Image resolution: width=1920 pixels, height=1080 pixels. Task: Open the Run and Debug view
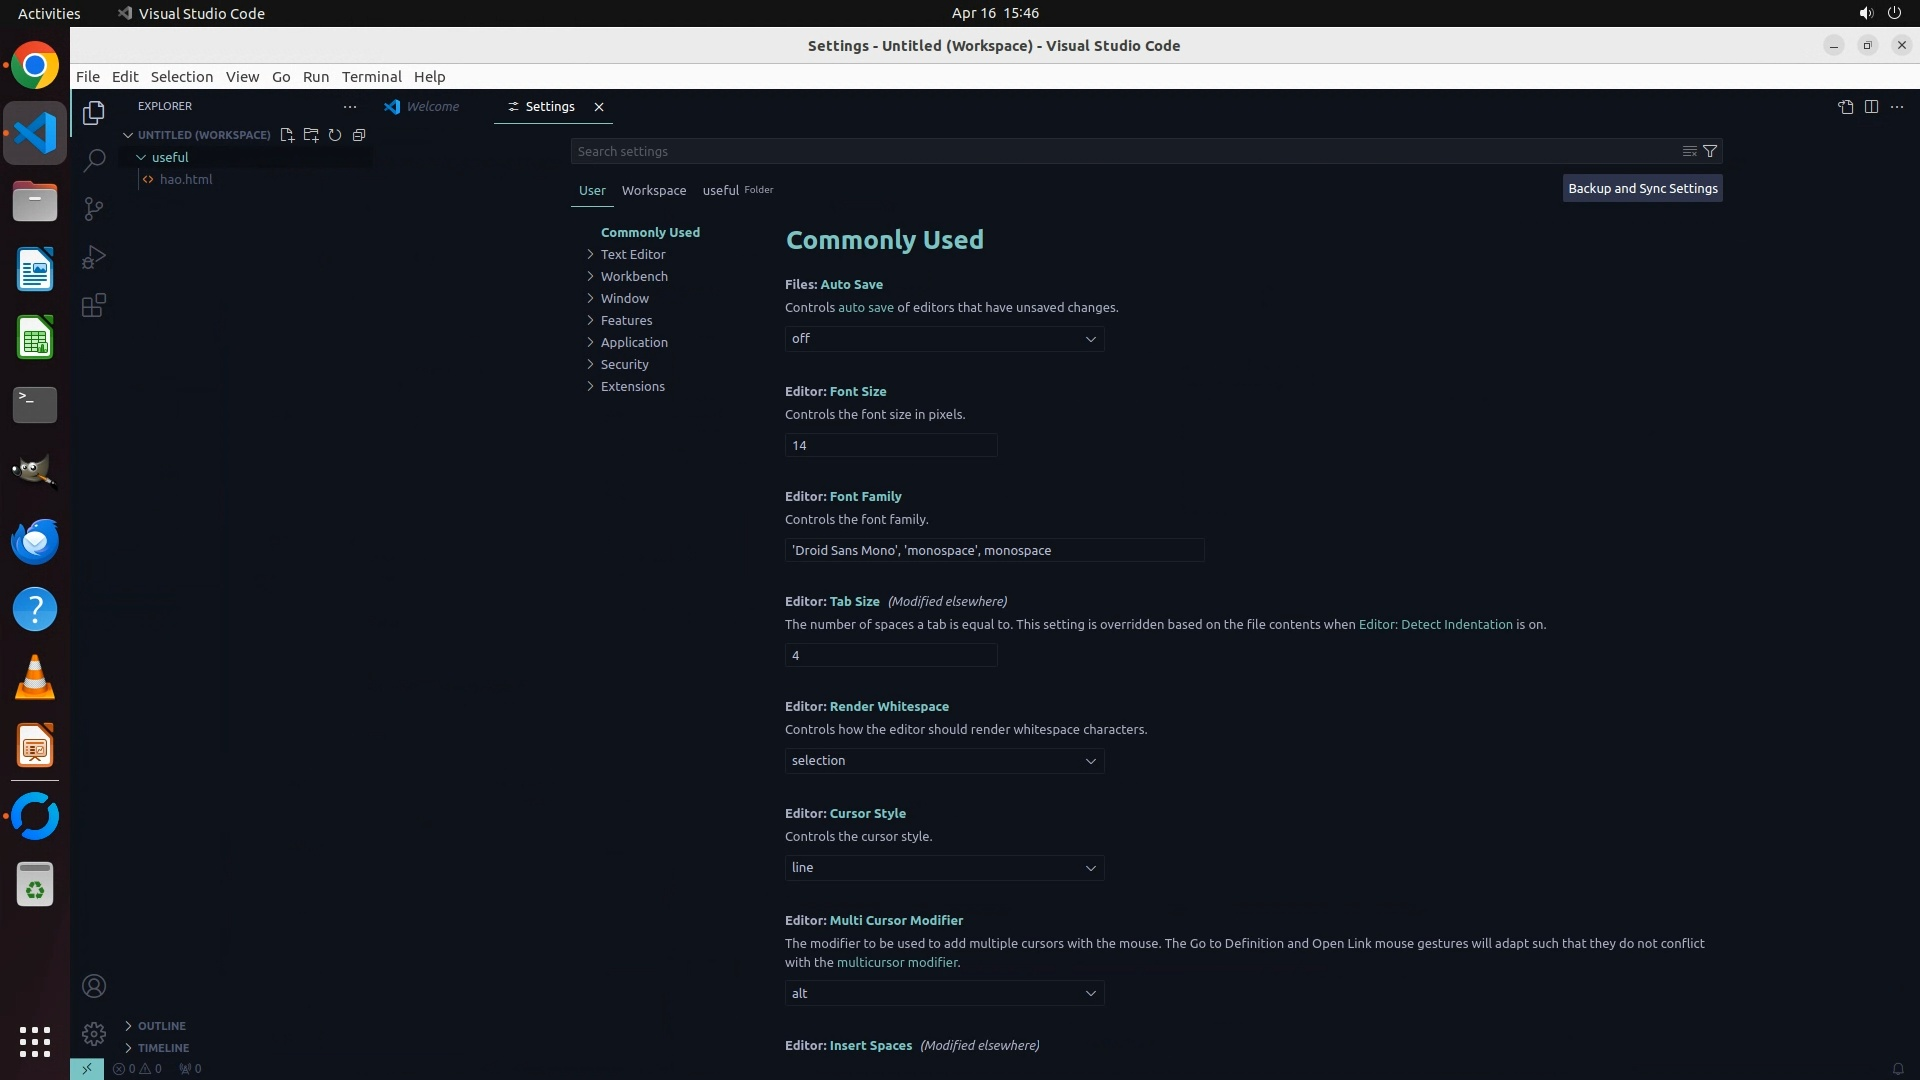[x=94, y=257]
